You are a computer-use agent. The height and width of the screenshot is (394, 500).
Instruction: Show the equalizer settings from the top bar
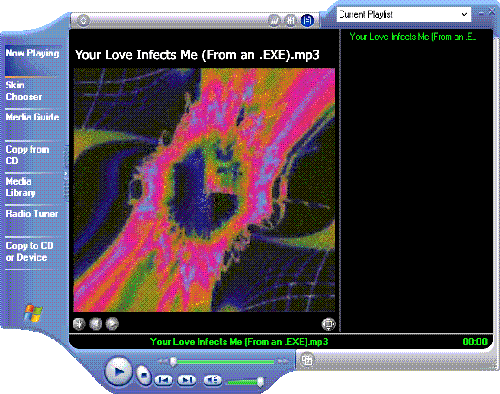click(x=291, y=21)
